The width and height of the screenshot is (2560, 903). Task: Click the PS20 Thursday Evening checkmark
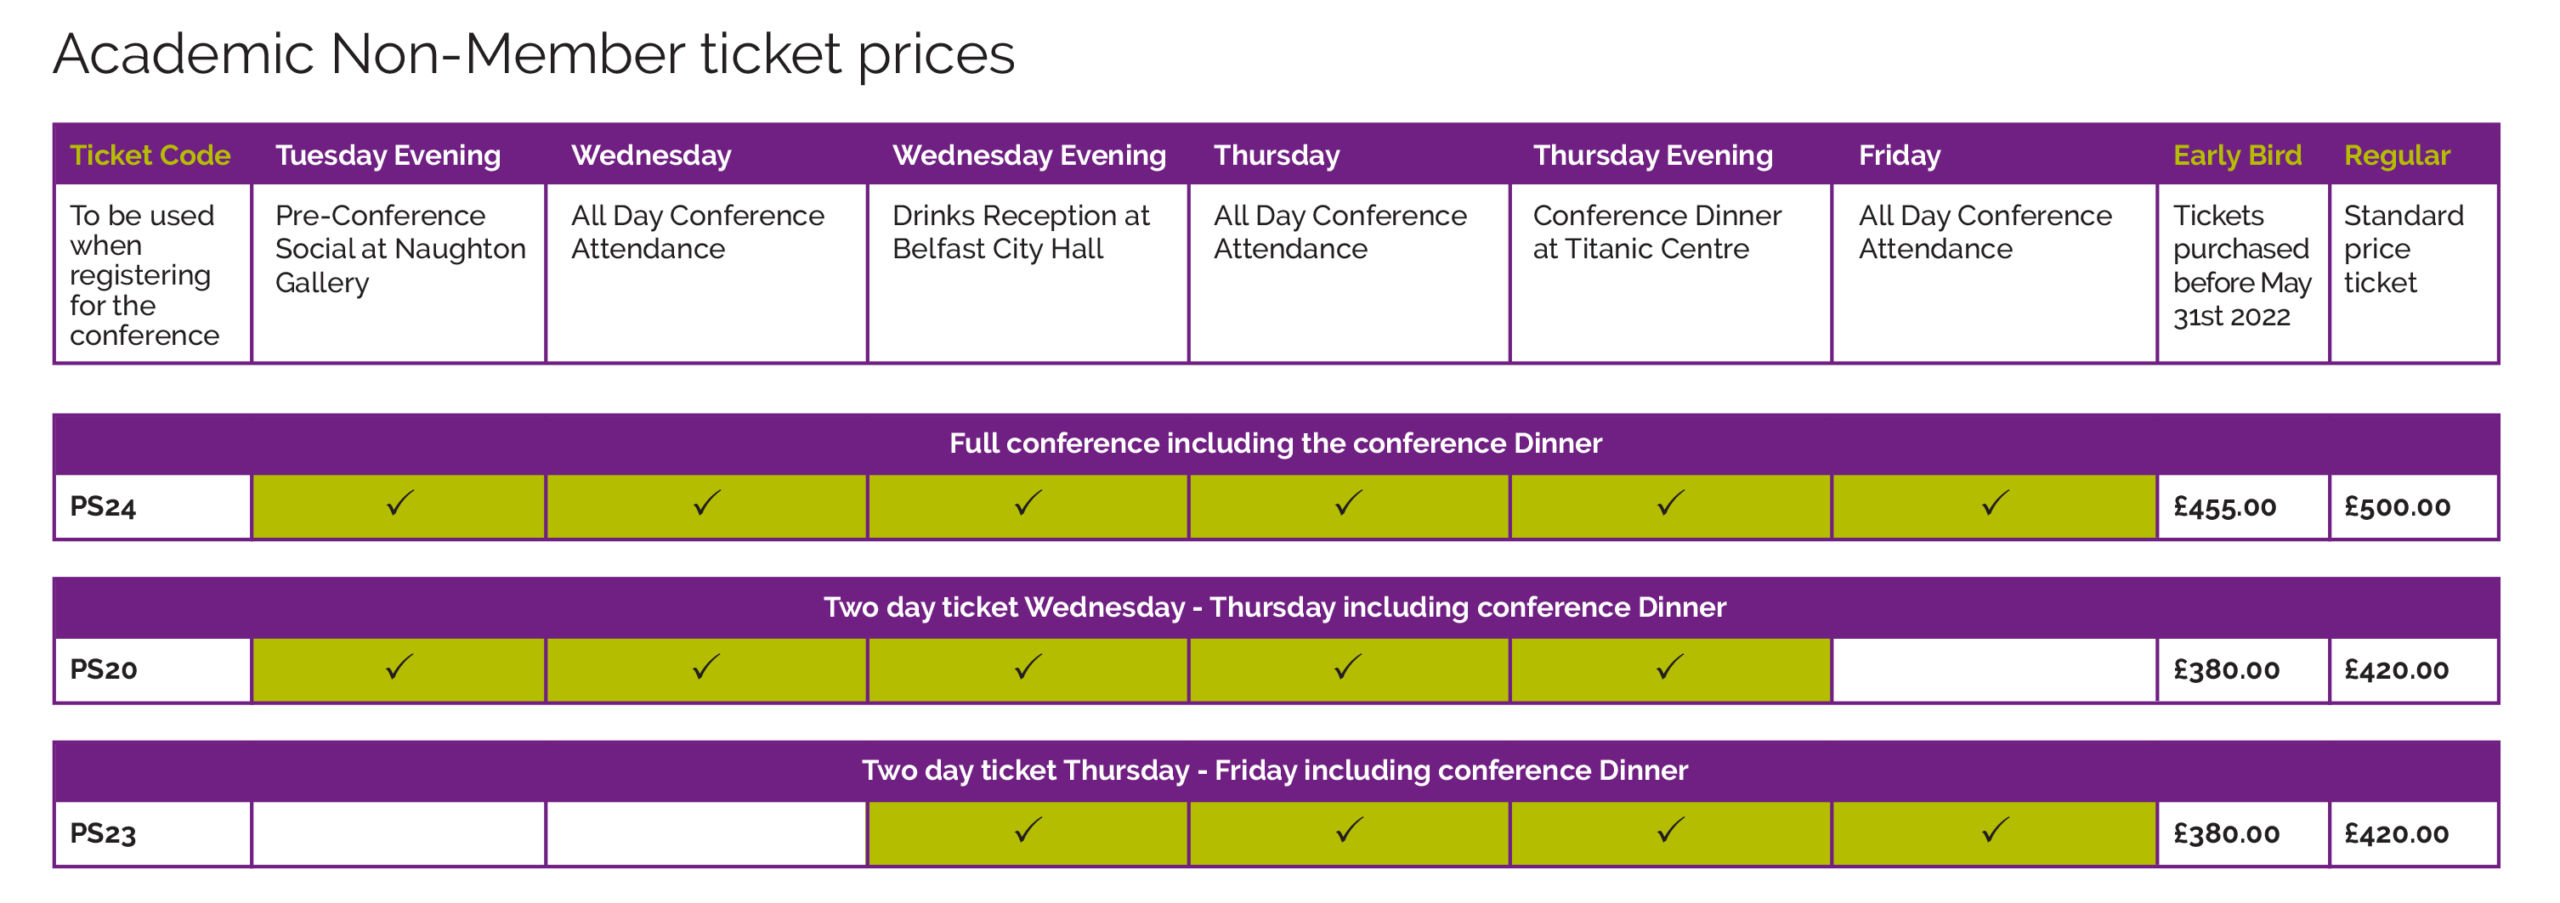coord(1670,667)
